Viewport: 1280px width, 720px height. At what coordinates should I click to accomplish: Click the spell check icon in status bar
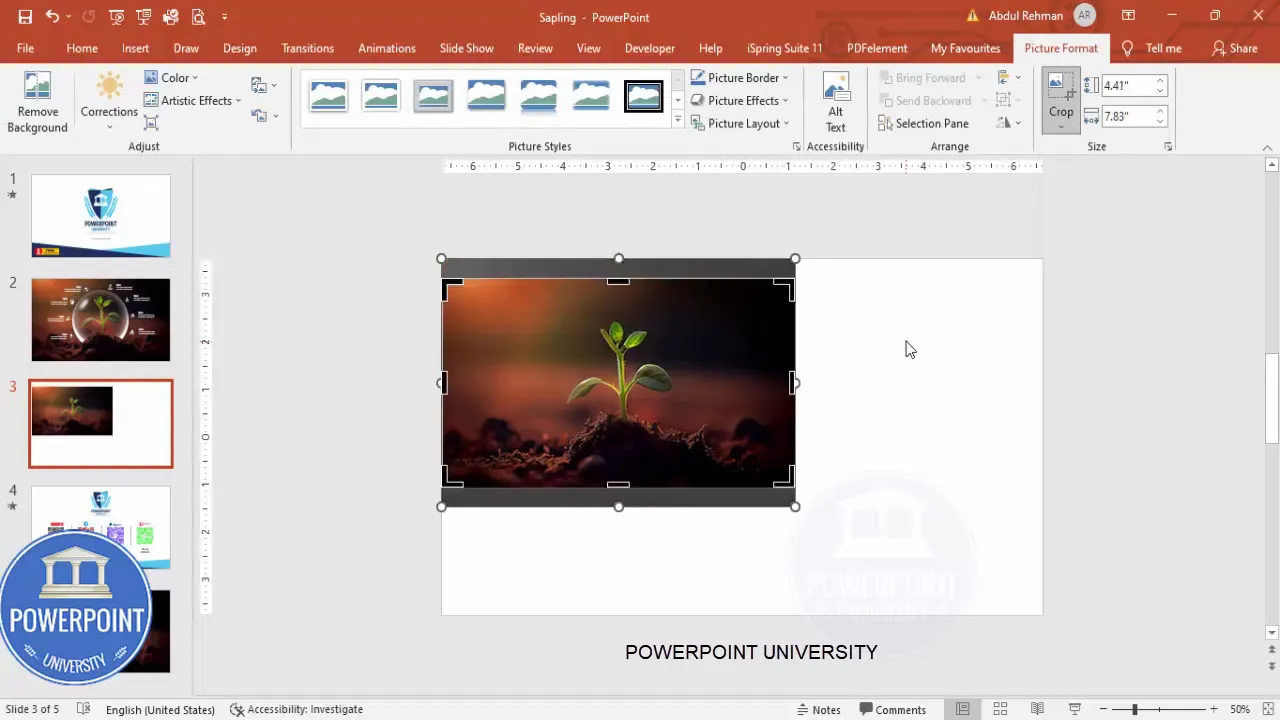coord(84,709)
